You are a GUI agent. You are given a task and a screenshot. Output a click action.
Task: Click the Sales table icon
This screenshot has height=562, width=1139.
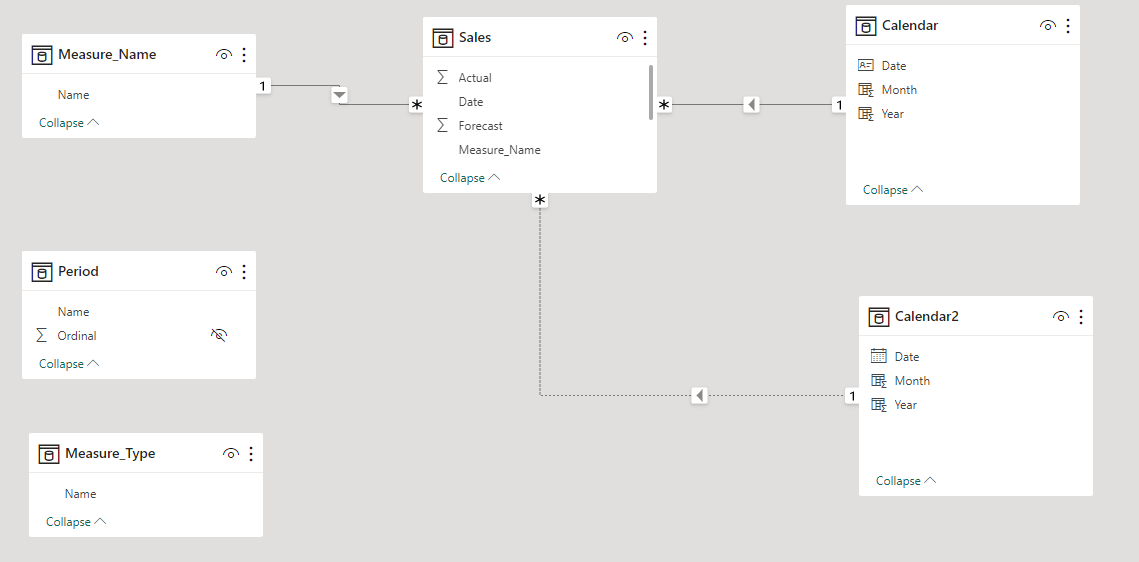click(x=442, y=38)
